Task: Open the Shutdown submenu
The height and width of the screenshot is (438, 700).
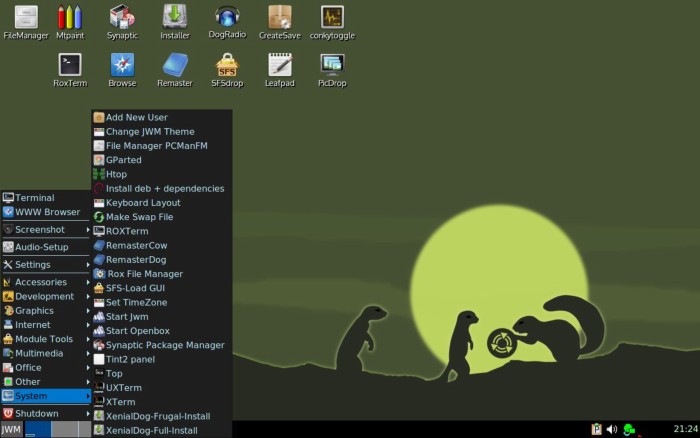Action: pyautogui.click(x=46, y=414)
